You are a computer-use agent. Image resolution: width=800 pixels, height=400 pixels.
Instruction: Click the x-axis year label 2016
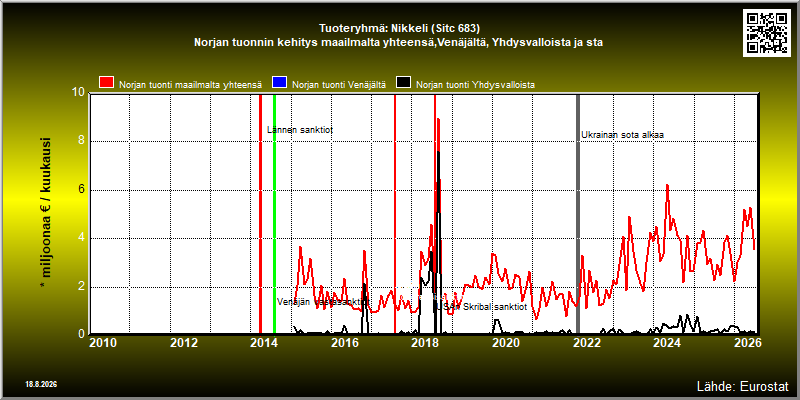pos(344,342)
